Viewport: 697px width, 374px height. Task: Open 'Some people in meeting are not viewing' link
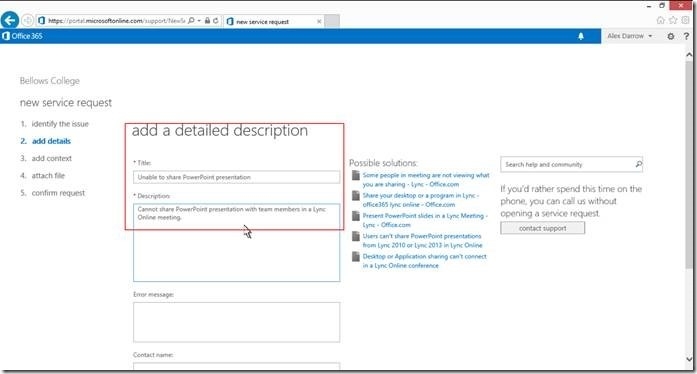(x=426, y=180)
